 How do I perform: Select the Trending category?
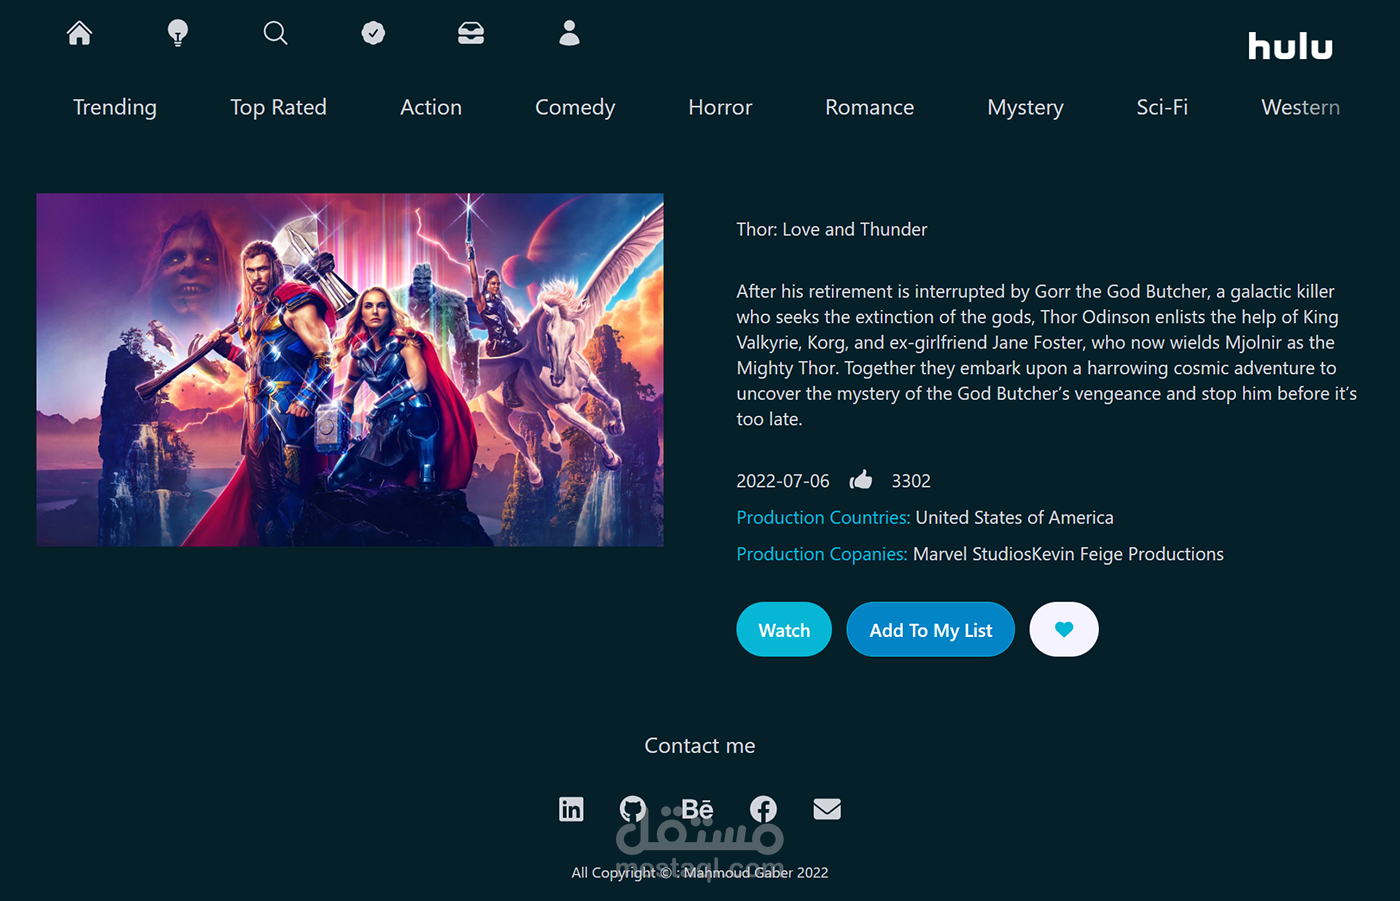coord(115,107)
